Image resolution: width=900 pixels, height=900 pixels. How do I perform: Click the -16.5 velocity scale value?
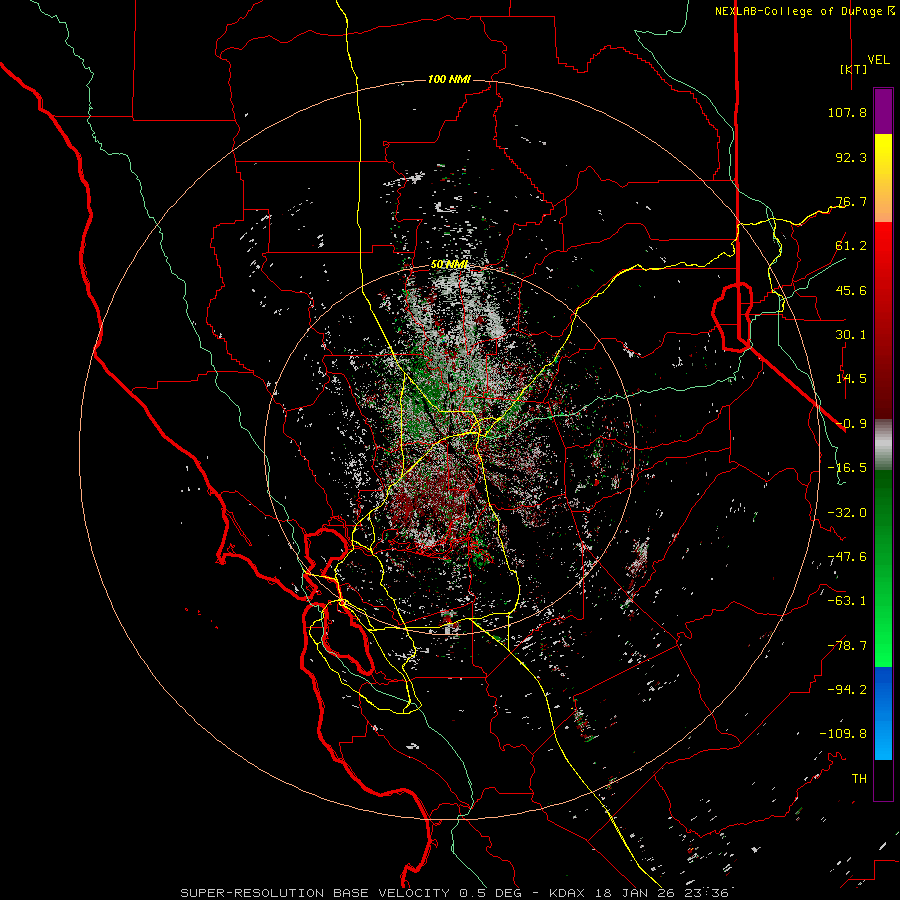tap(847, 468)
